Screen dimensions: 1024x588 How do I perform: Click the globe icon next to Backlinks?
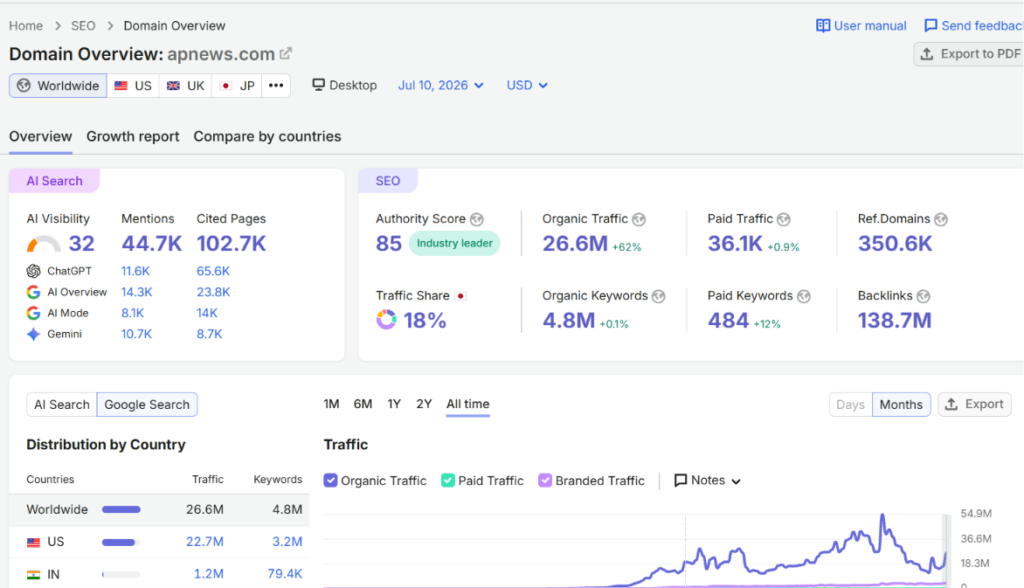(923, 297)
